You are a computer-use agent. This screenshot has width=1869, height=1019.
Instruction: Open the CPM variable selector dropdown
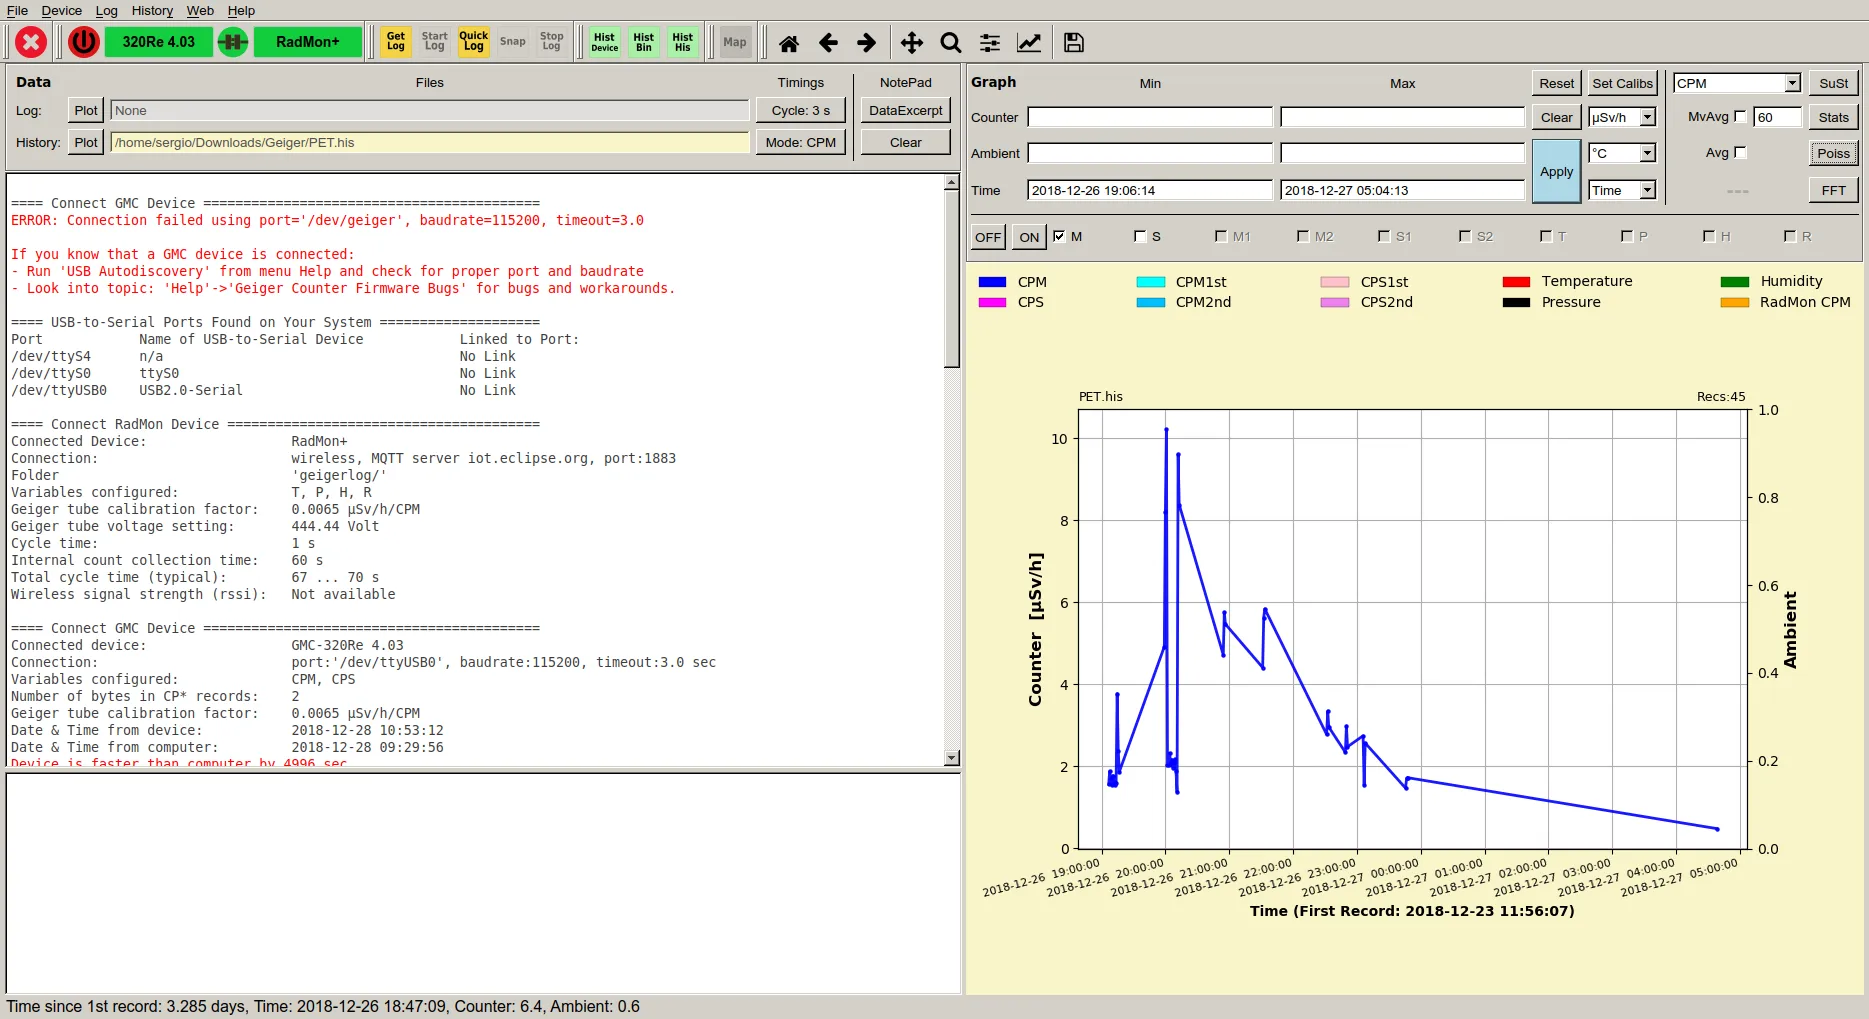pyautogui.click(x=1737, y=83)
